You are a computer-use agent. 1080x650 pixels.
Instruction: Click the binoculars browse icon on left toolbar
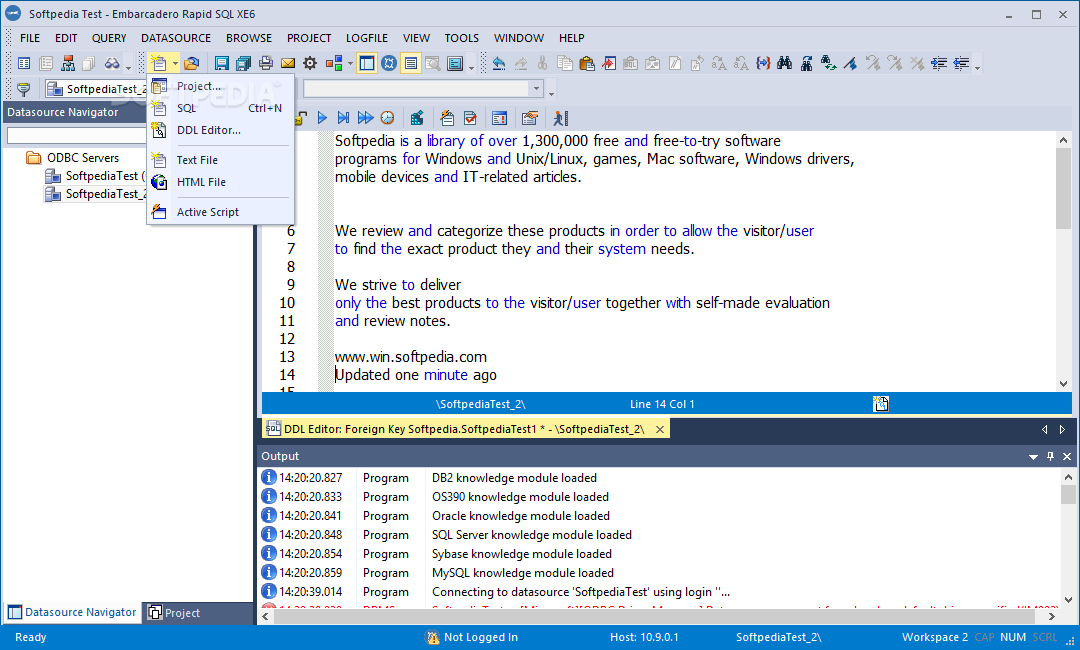pos(112,63)
